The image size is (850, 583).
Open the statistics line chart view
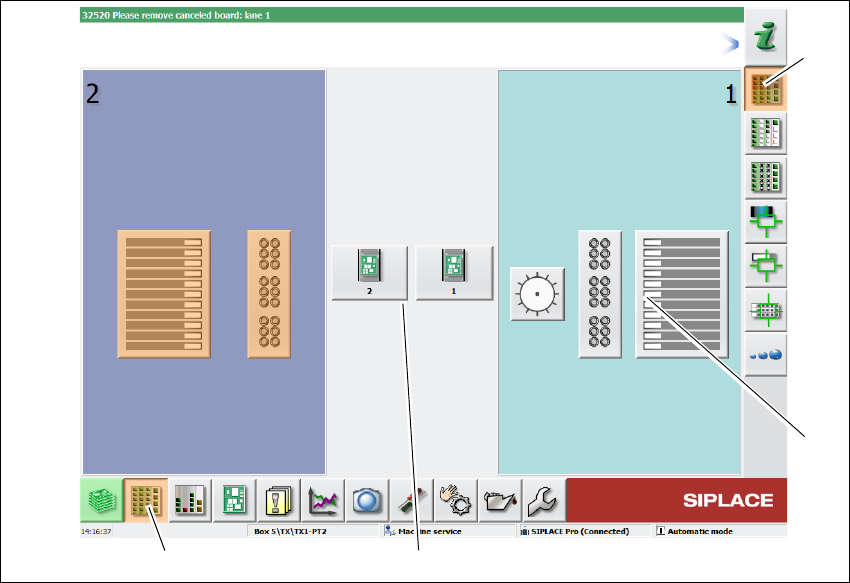click(323, 500)
